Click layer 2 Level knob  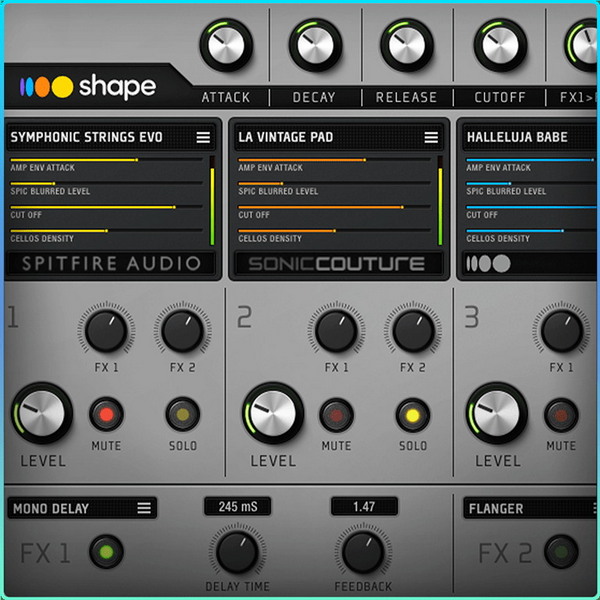273,413
